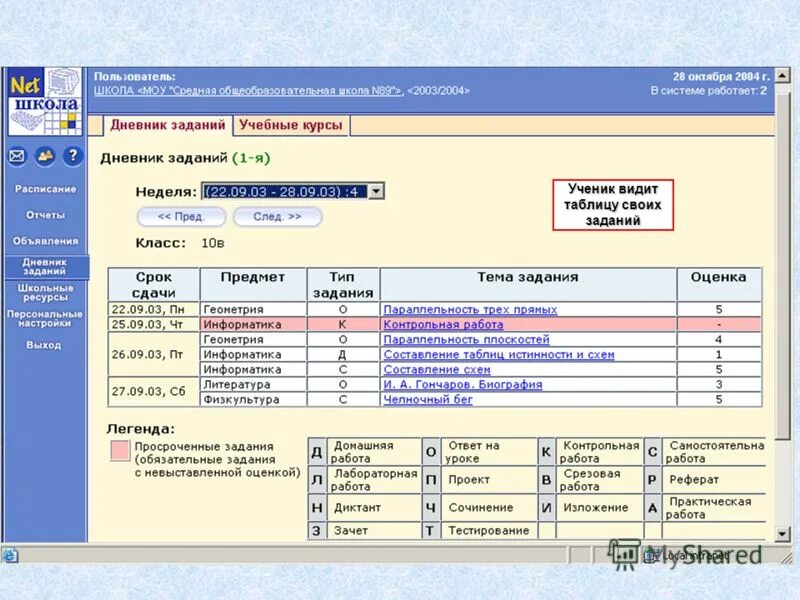Open the users forum icon
Screen dimensions: 800x600
[x=45, y=156]
